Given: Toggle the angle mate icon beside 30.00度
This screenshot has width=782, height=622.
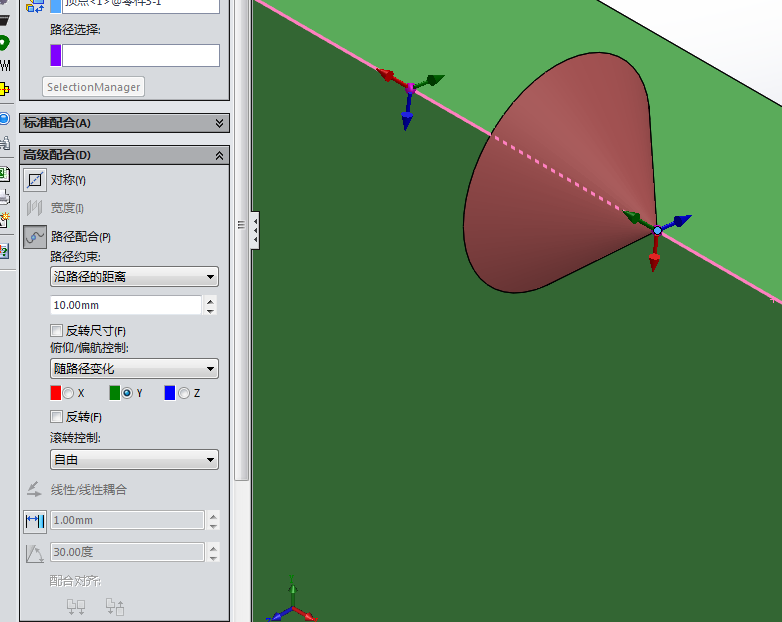Looking at the screenshot, I should pos(34,553).
